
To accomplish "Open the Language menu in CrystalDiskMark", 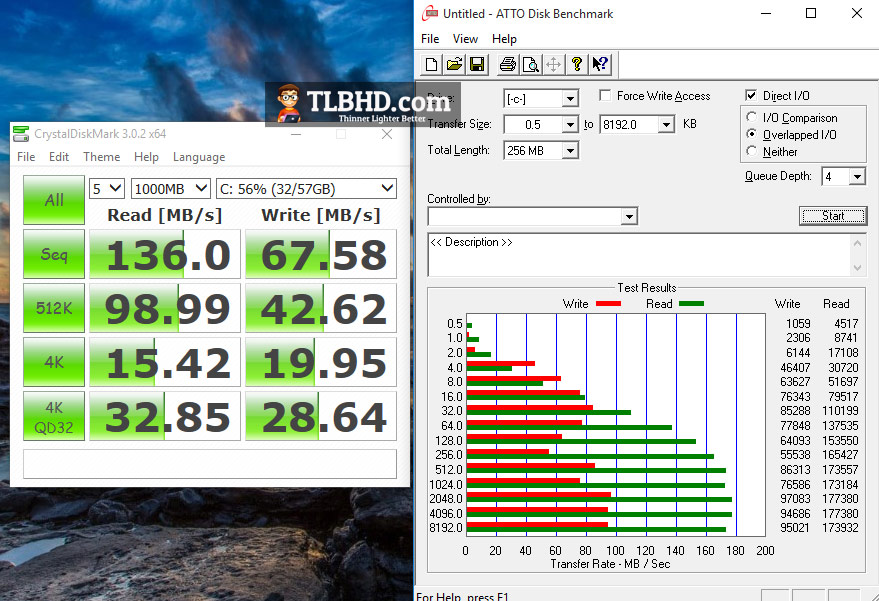I will [199, 157].
